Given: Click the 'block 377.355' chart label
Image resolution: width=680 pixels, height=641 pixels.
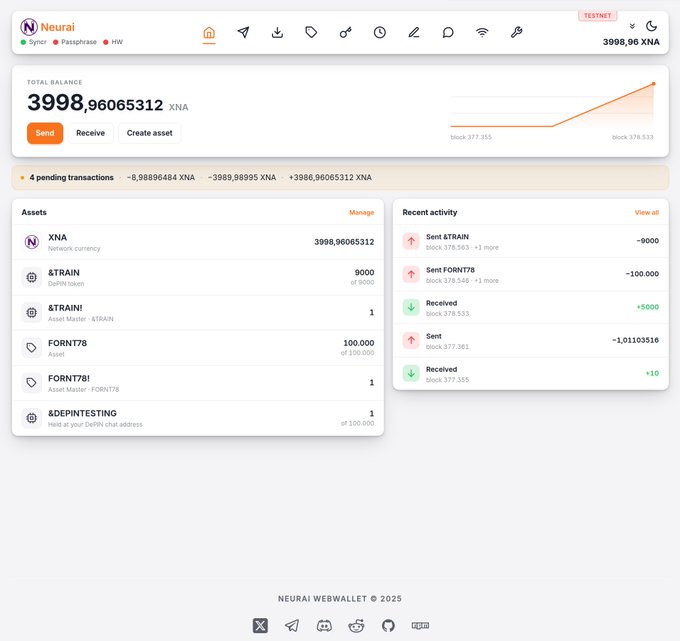Looking at the screenshot, I should 471,137.
